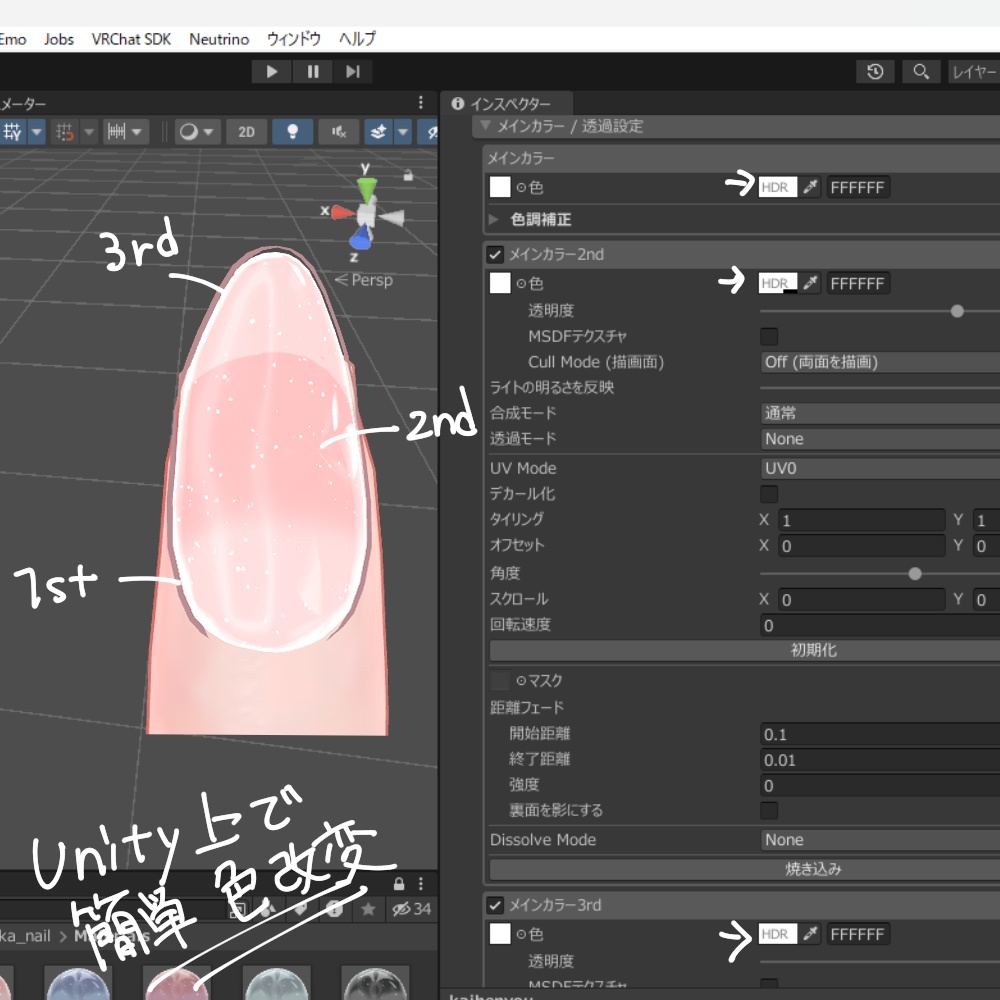Click the Project favorites star icon
Screen dimensions: 1000x1000
(x=368, y=909)
